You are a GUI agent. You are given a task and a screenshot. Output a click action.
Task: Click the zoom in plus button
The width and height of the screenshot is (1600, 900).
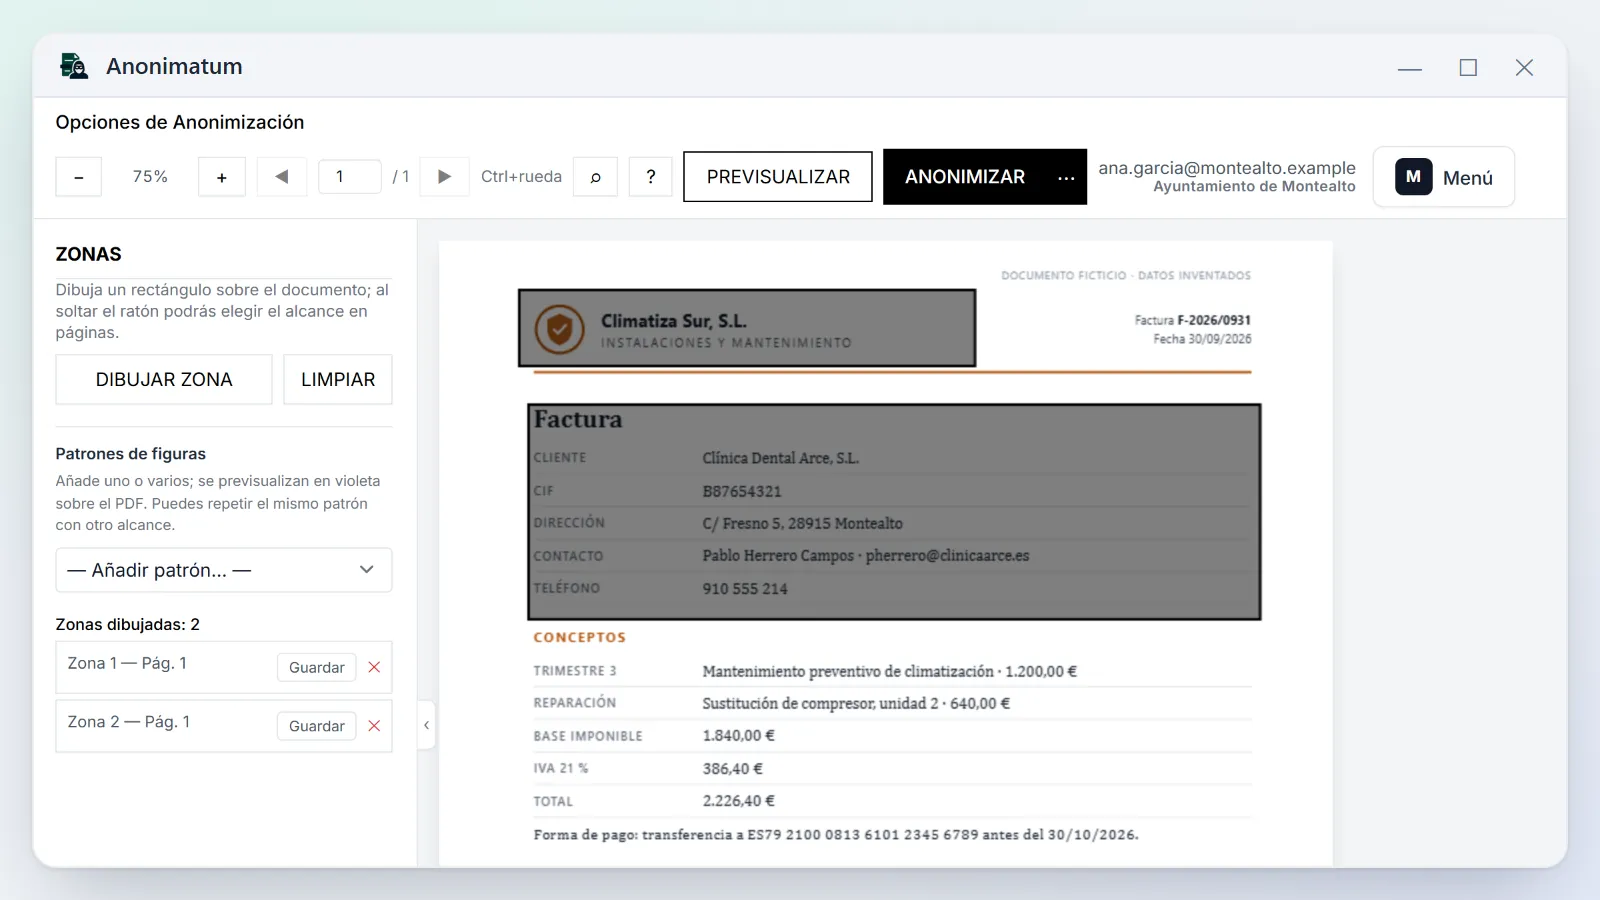tap(222, 177)
